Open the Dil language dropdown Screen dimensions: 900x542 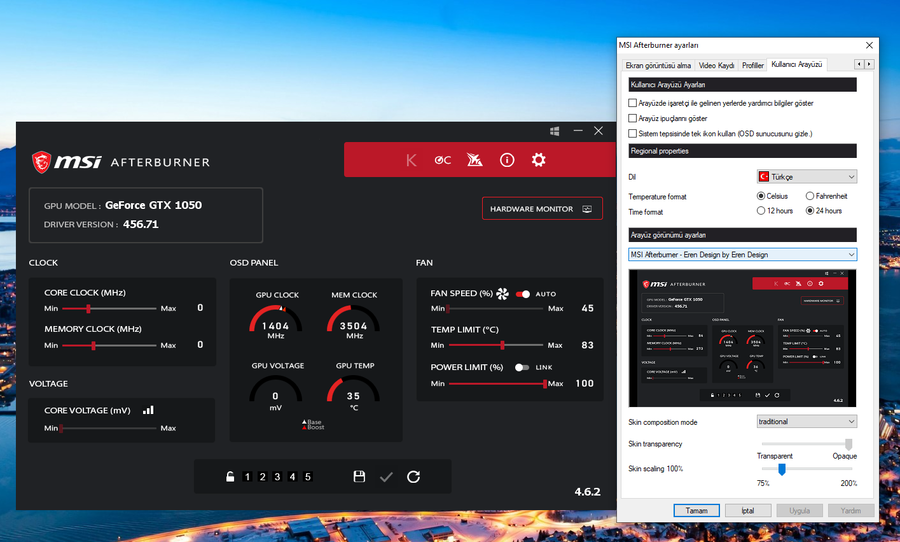pyautogui.click(x=807, y=177)
